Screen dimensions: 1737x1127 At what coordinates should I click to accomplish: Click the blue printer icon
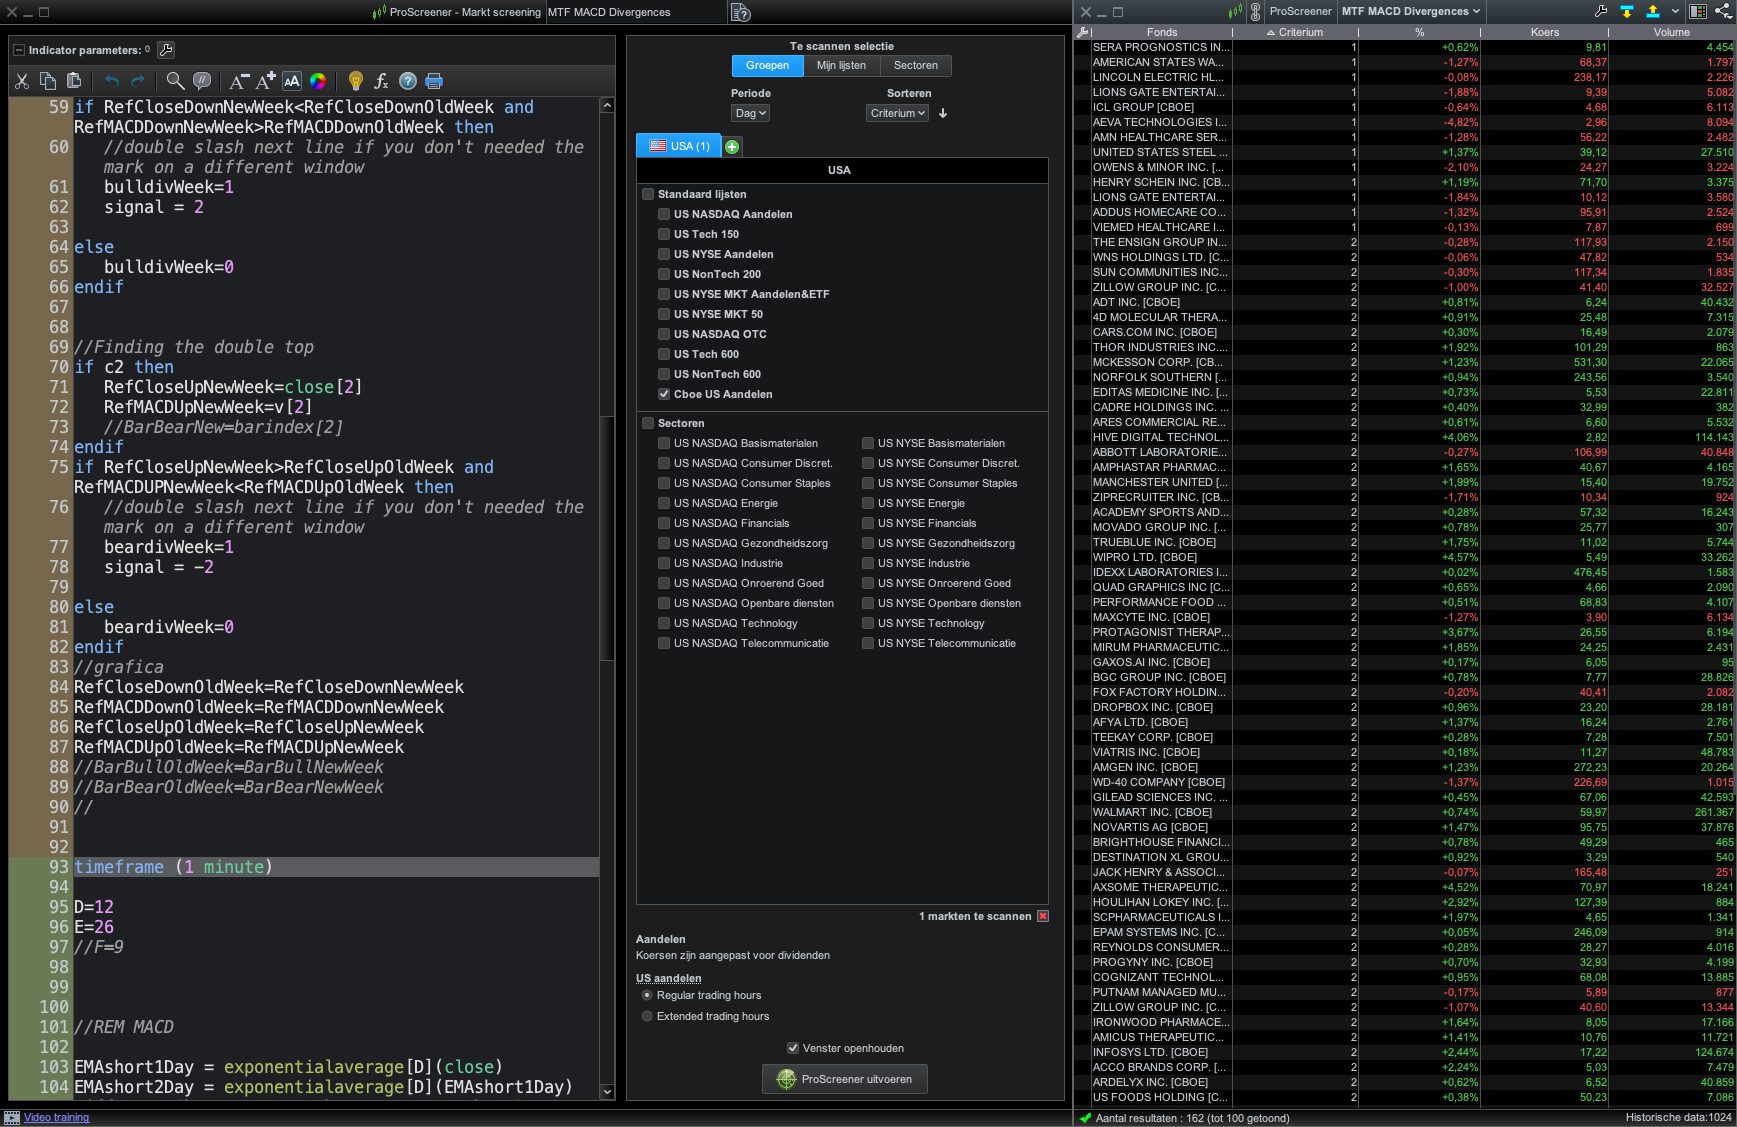click(x=434, y=81)
